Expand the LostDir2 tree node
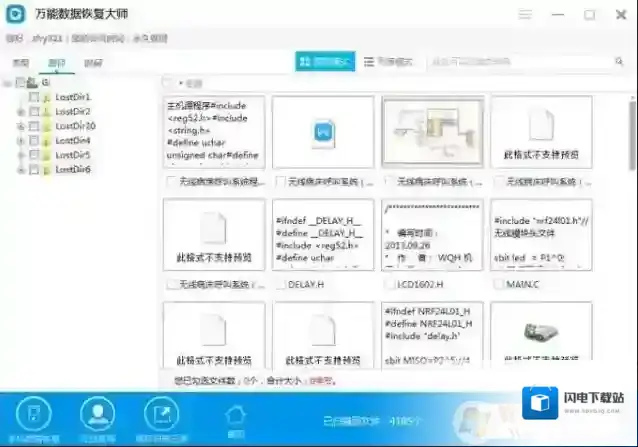Image resolution: width=638 pixels, height=447 pixels. 20,112
